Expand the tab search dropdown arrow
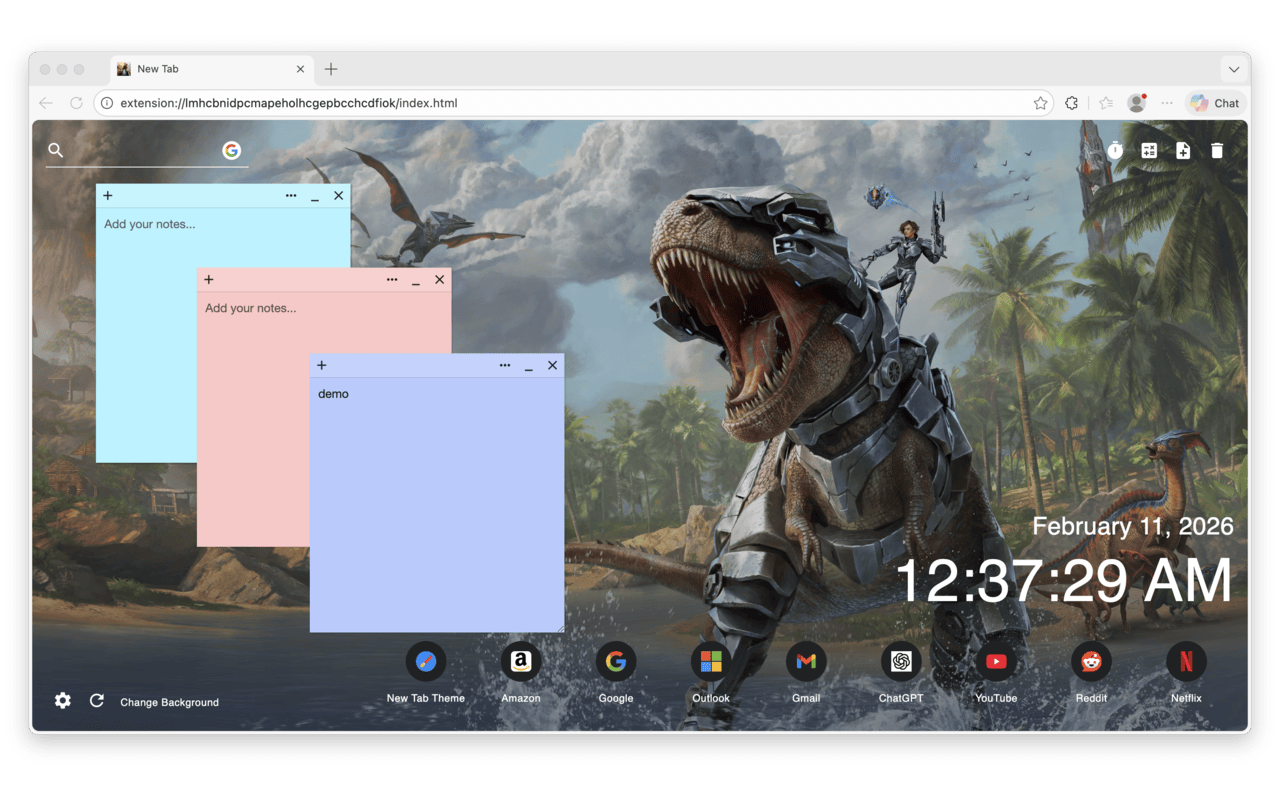This screenshot has width=1280, height=800. point(1234,69)
